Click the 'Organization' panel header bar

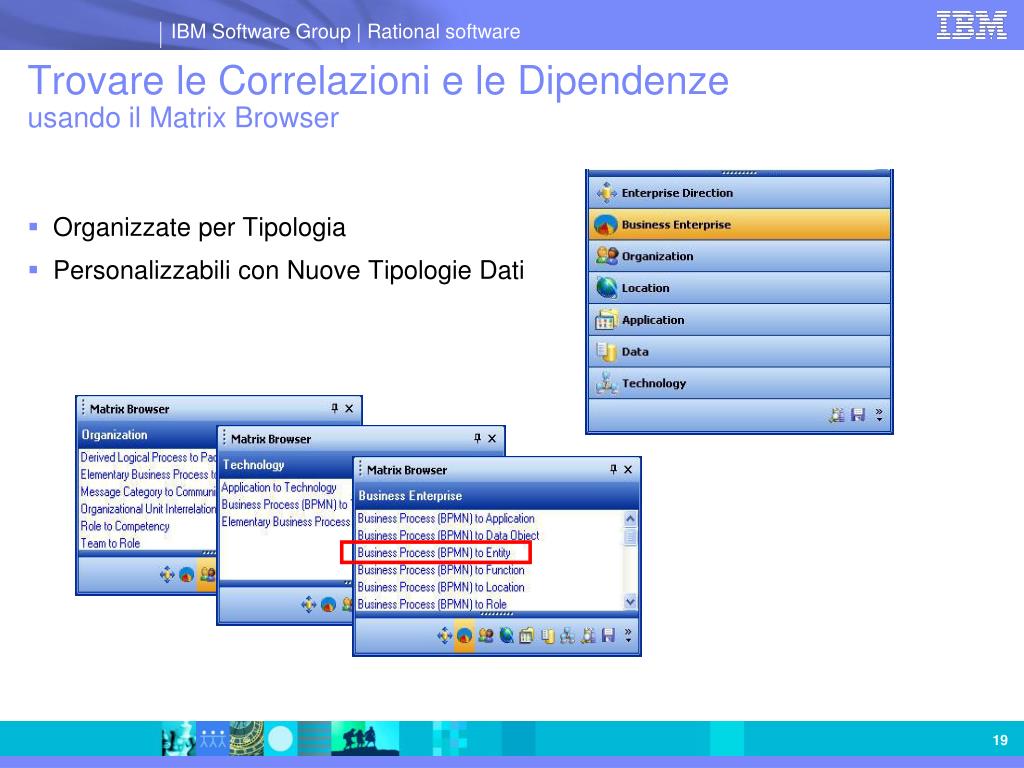[148, 435]
